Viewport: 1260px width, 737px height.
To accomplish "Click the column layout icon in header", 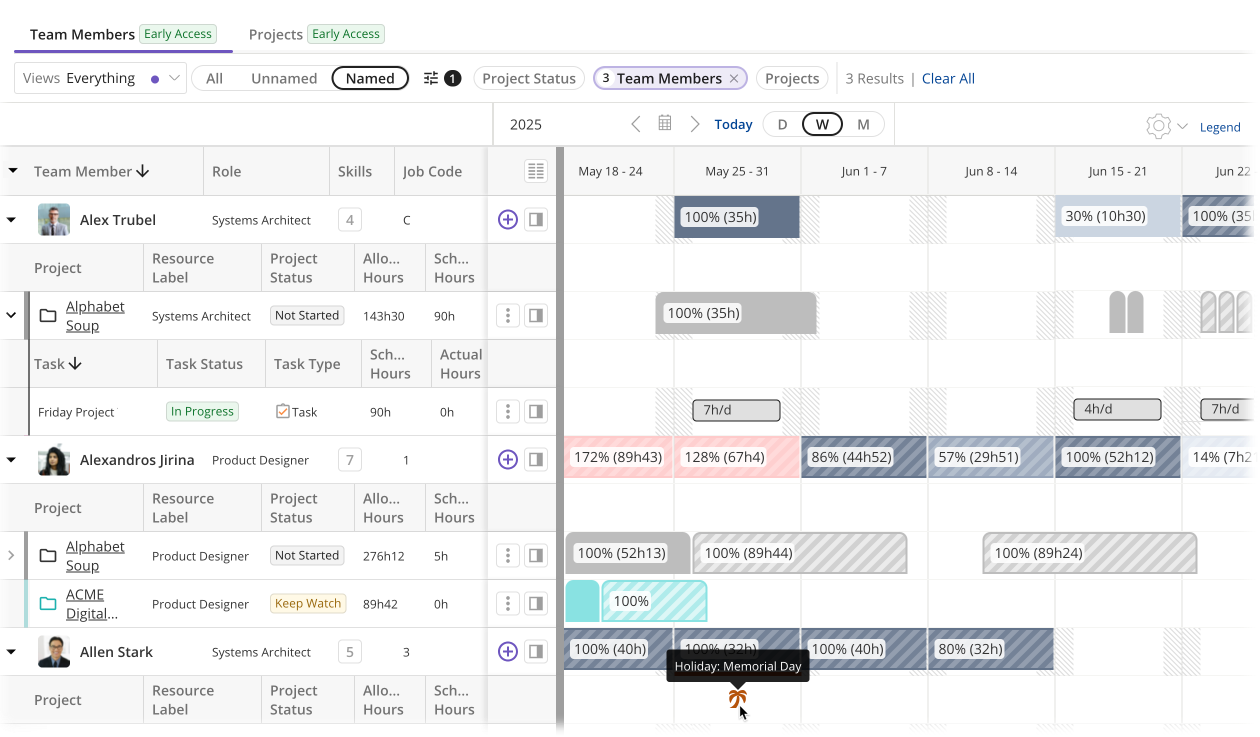I will (x=536, y=171).
